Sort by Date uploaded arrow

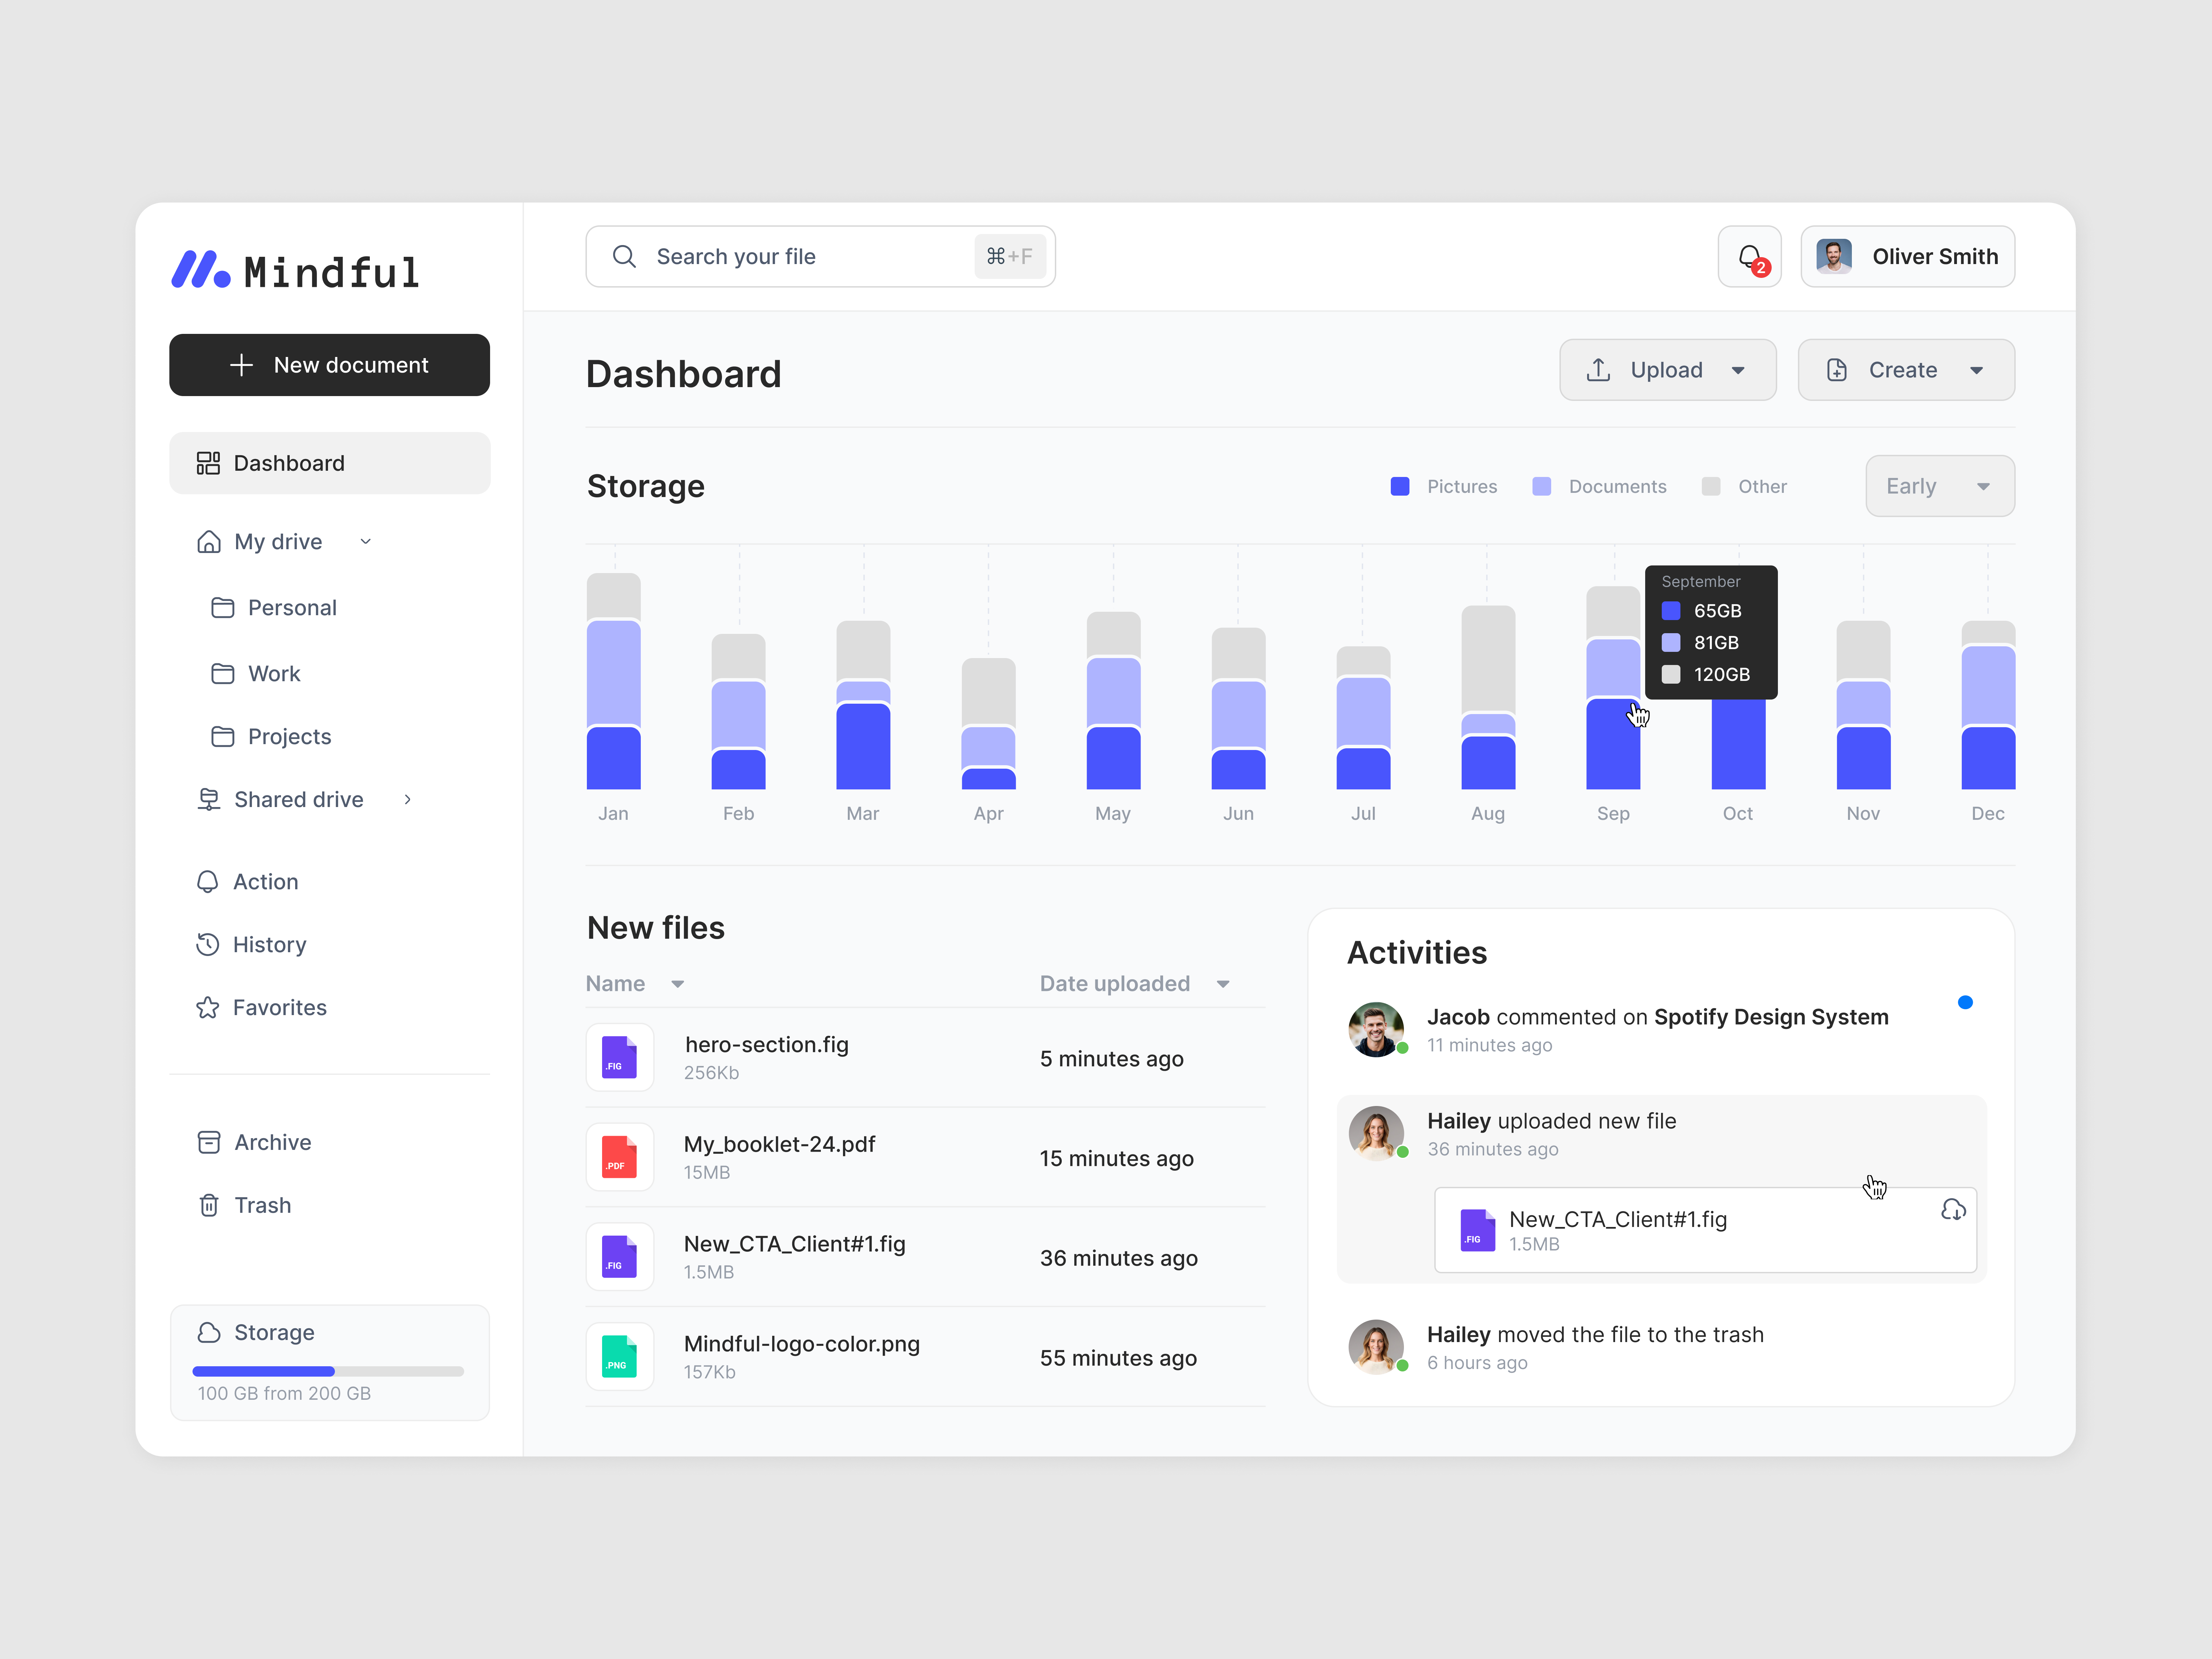pyautogui.click(x=1223, y=984)
